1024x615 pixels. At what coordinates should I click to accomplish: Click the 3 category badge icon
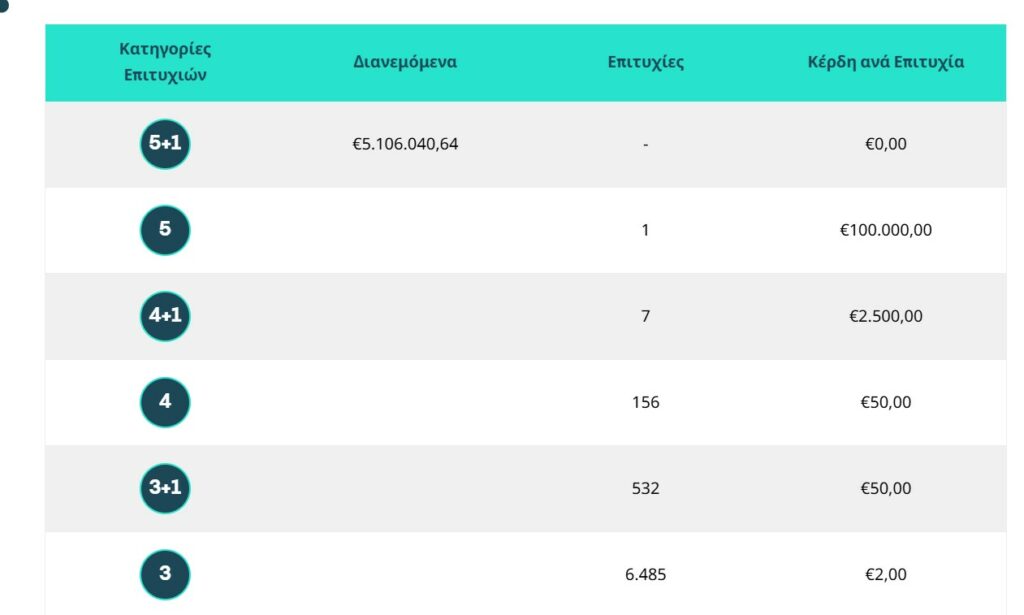point(165,574)
